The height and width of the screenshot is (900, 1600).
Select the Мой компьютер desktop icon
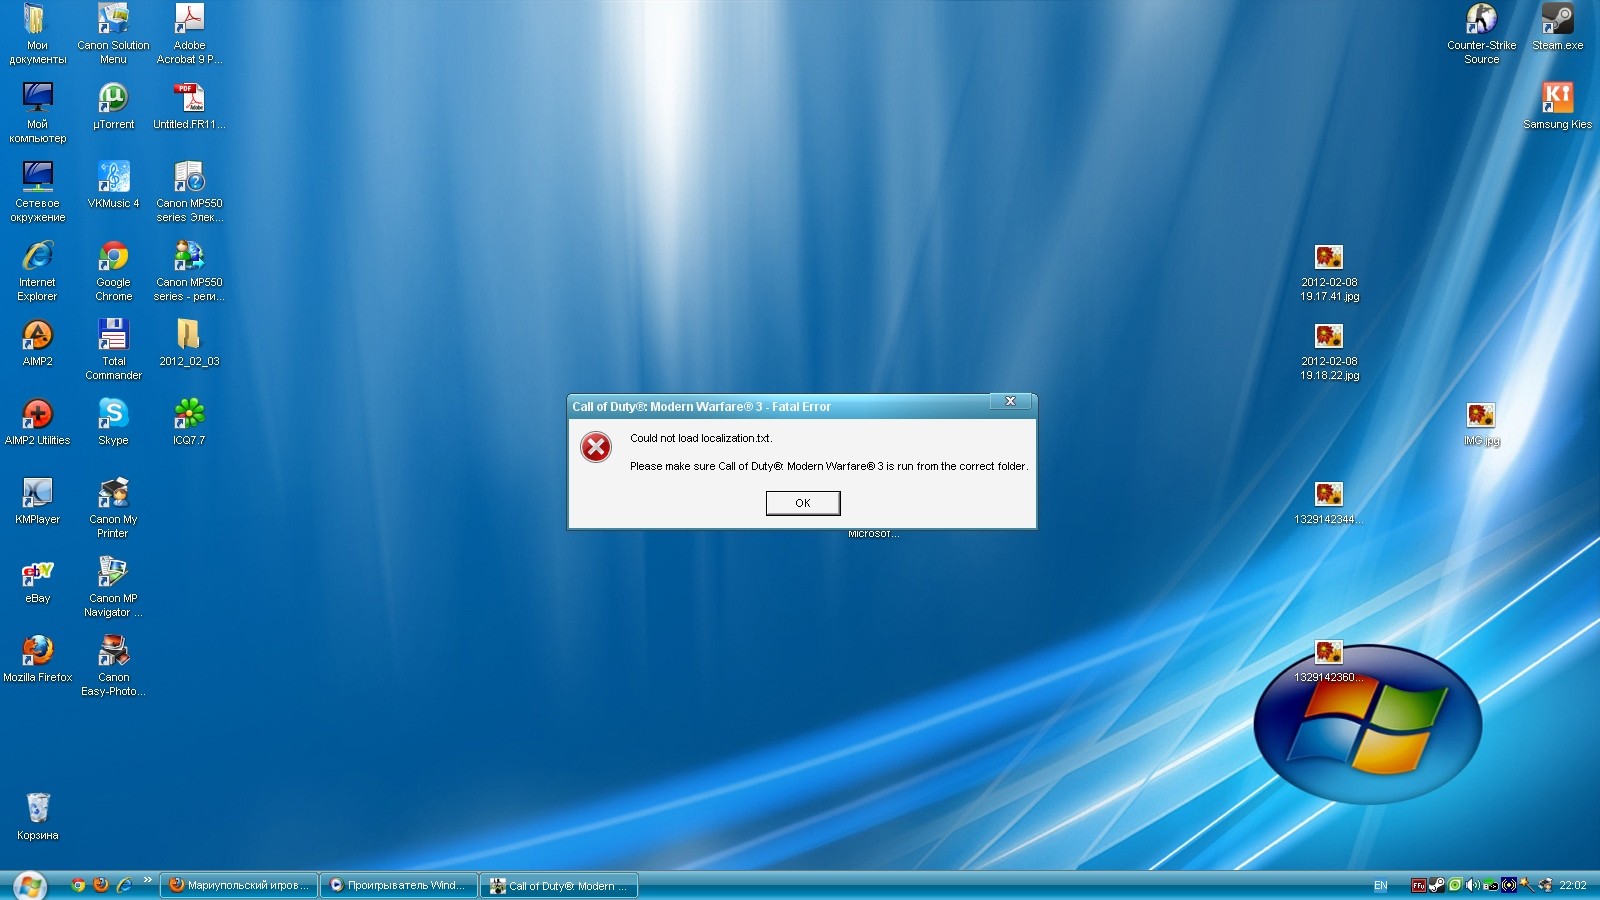[37, 113]
